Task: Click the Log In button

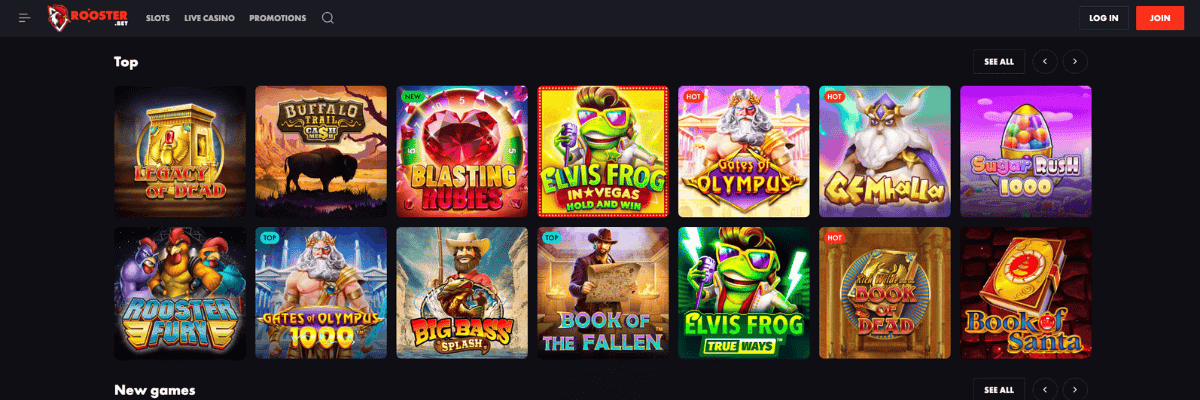Action: [x=1104, y=18]
